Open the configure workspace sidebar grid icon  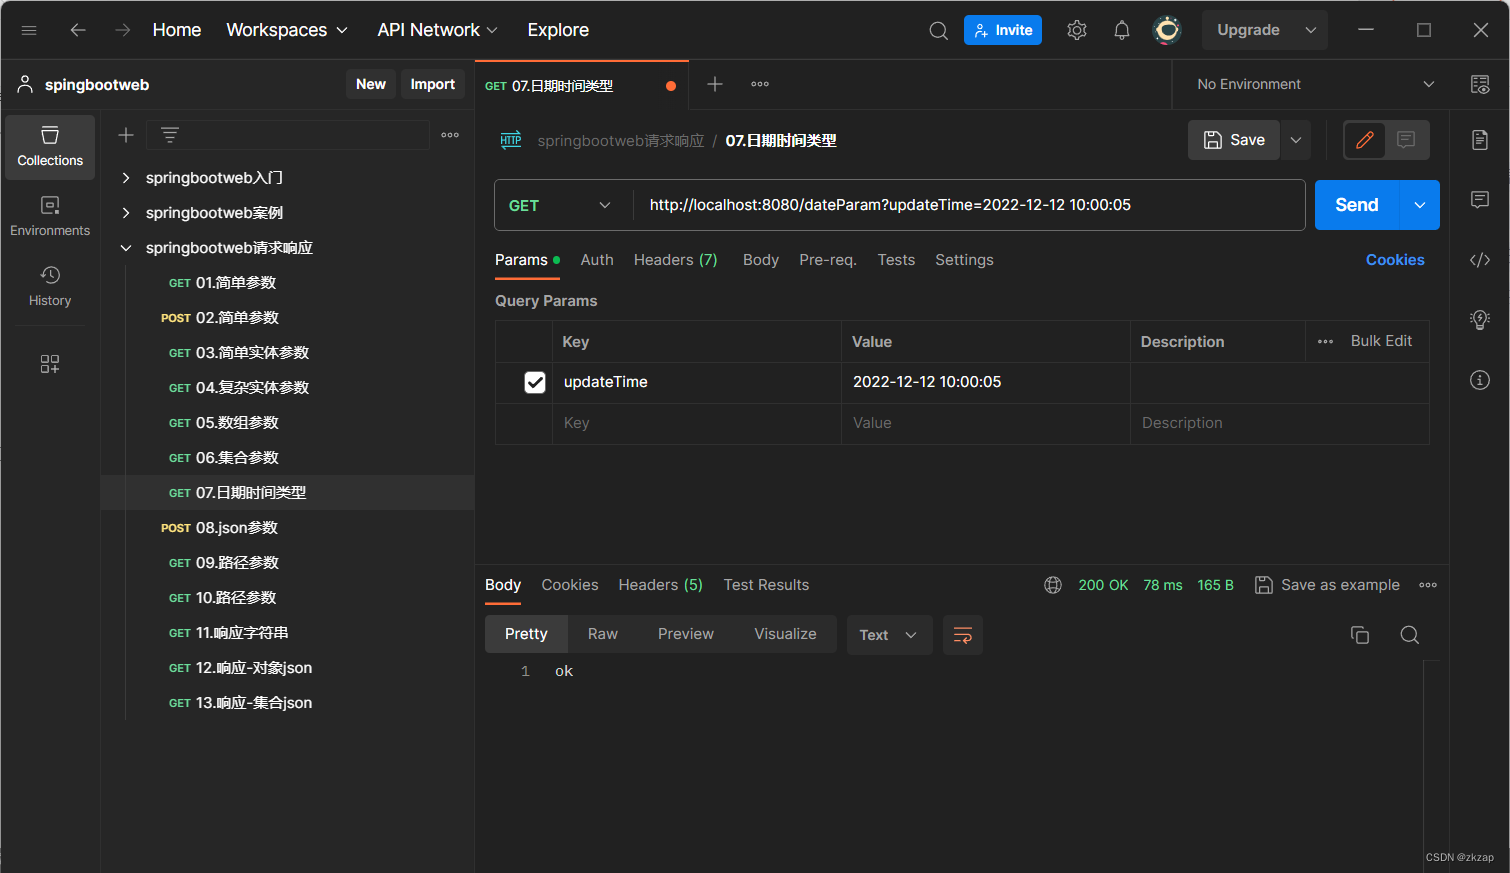coord(50,364)
